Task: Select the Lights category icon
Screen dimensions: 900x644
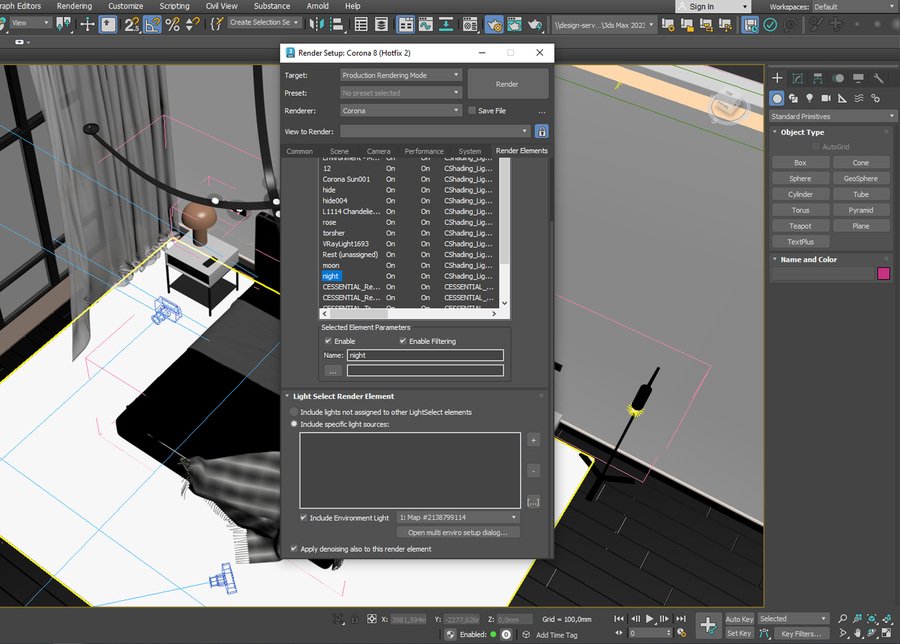Action: click(809, 98)
